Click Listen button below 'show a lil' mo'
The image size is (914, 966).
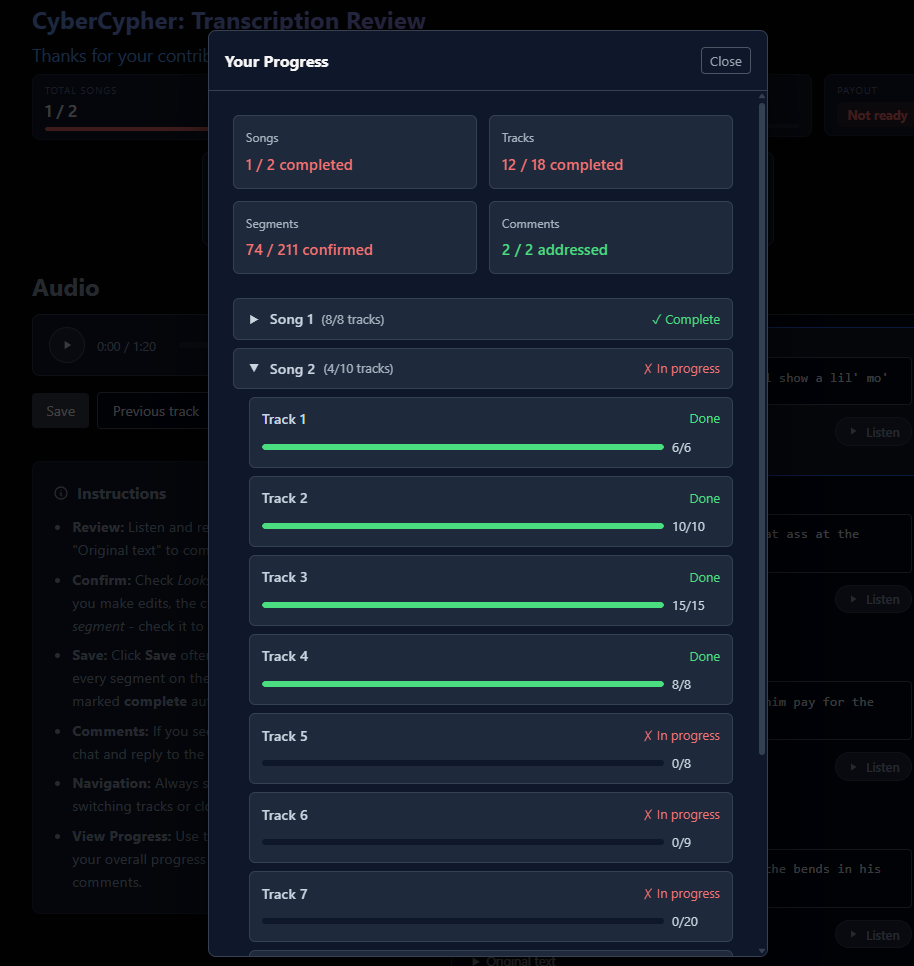coord(874,432)
